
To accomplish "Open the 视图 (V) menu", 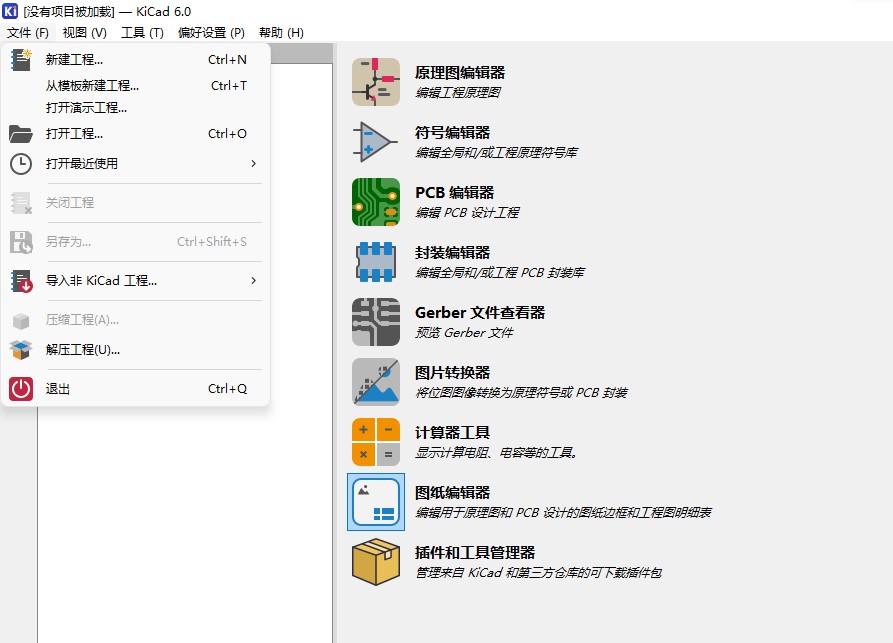I will (84, 32).
